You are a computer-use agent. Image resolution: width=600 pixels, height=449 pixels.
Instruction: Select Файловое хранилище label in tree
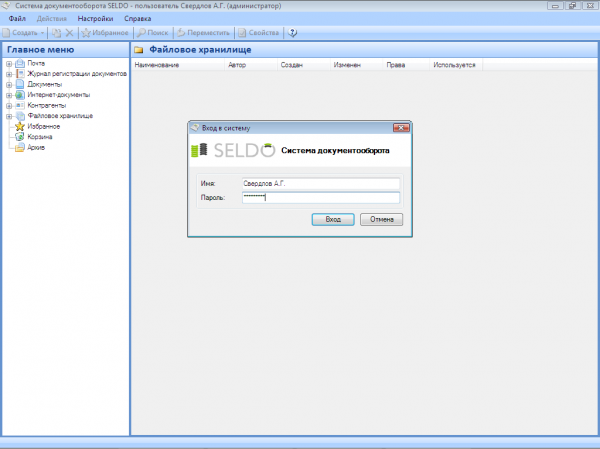pyautogui.click(x=60, y=116)
